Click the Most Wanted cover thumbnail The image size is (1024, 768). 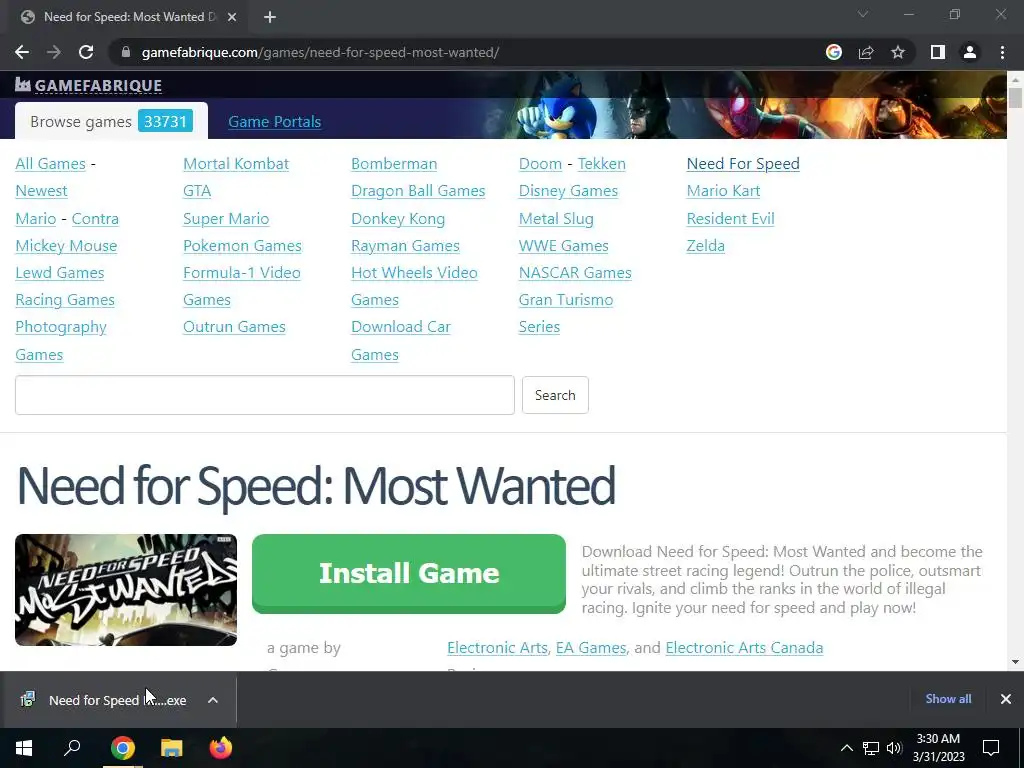click(x=126, y=590)
